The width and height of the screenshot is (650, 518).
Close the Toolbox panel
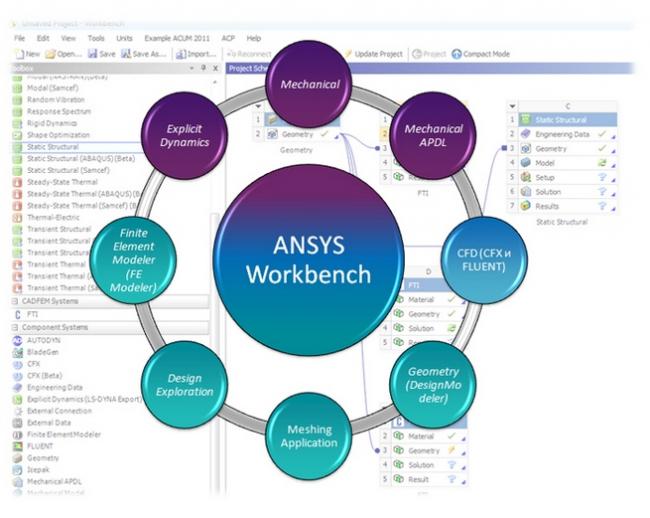pos(216,68)
